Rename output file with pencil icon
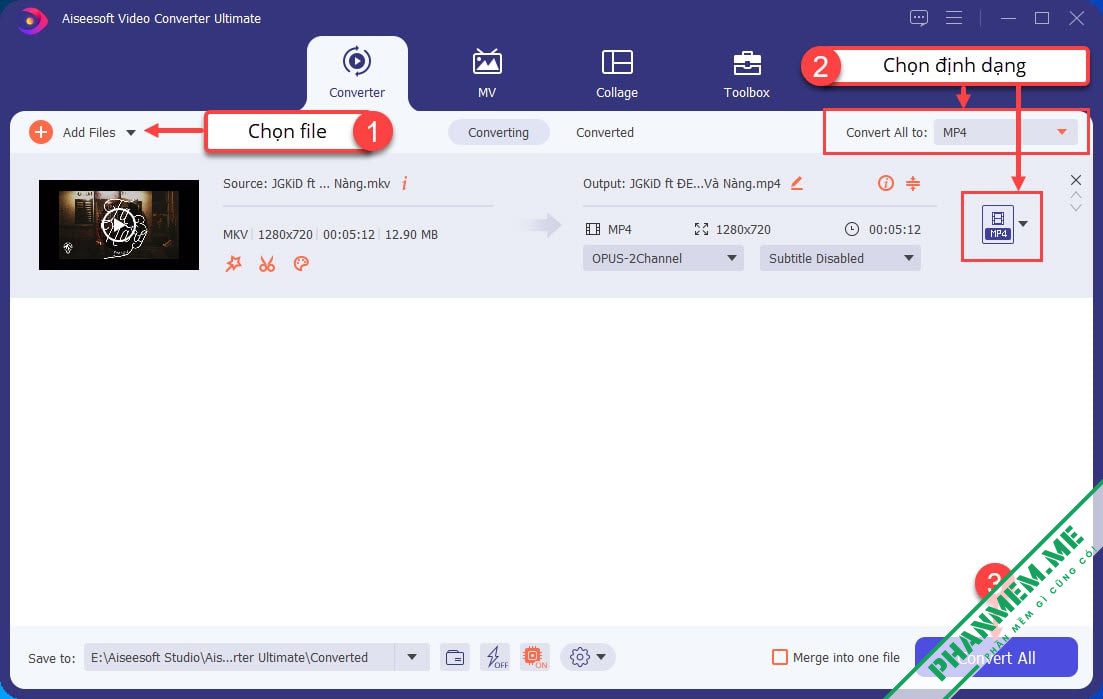Screen dimensions: 1103x699 [796, 184]
